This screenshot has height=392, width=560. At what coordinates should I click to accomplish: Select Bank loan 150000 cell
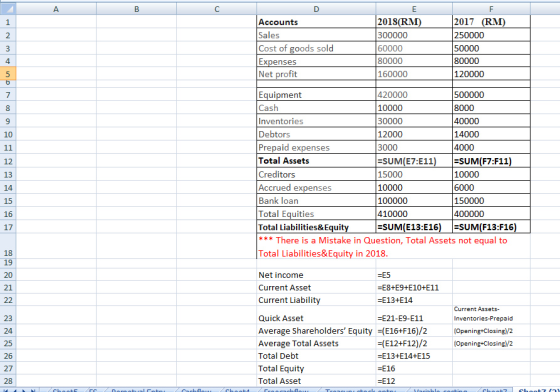click(491, 201)
